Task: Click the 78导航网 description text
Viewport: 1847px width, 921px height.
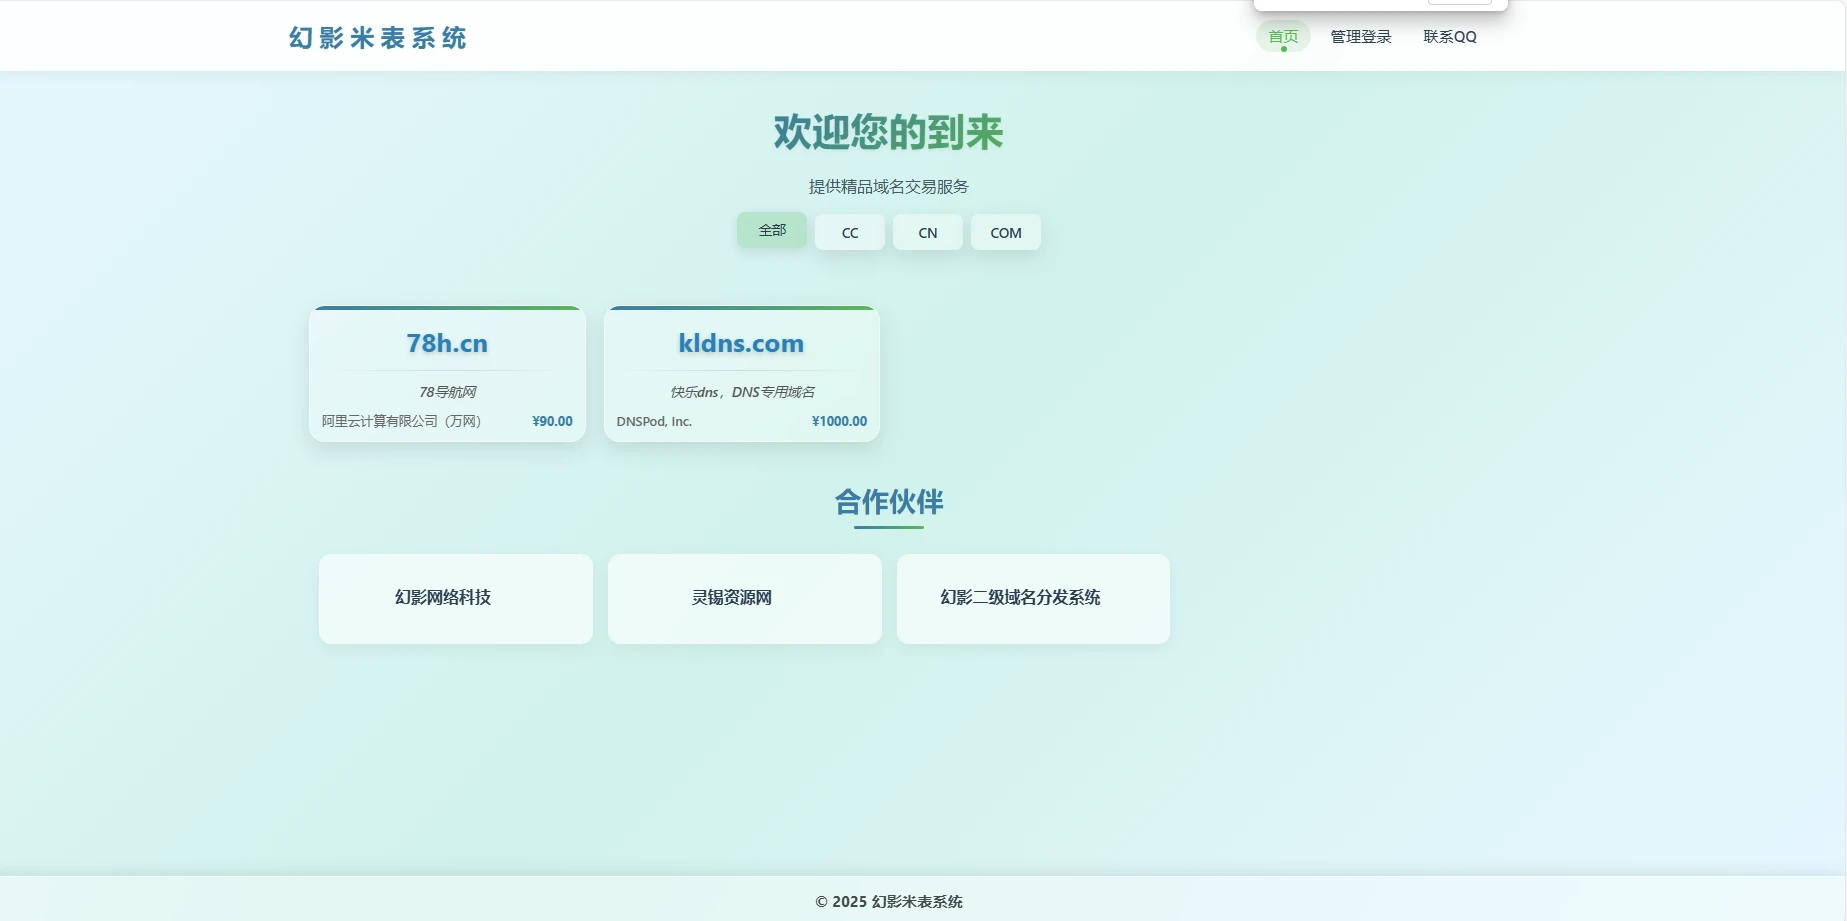Action: [447, 392]
